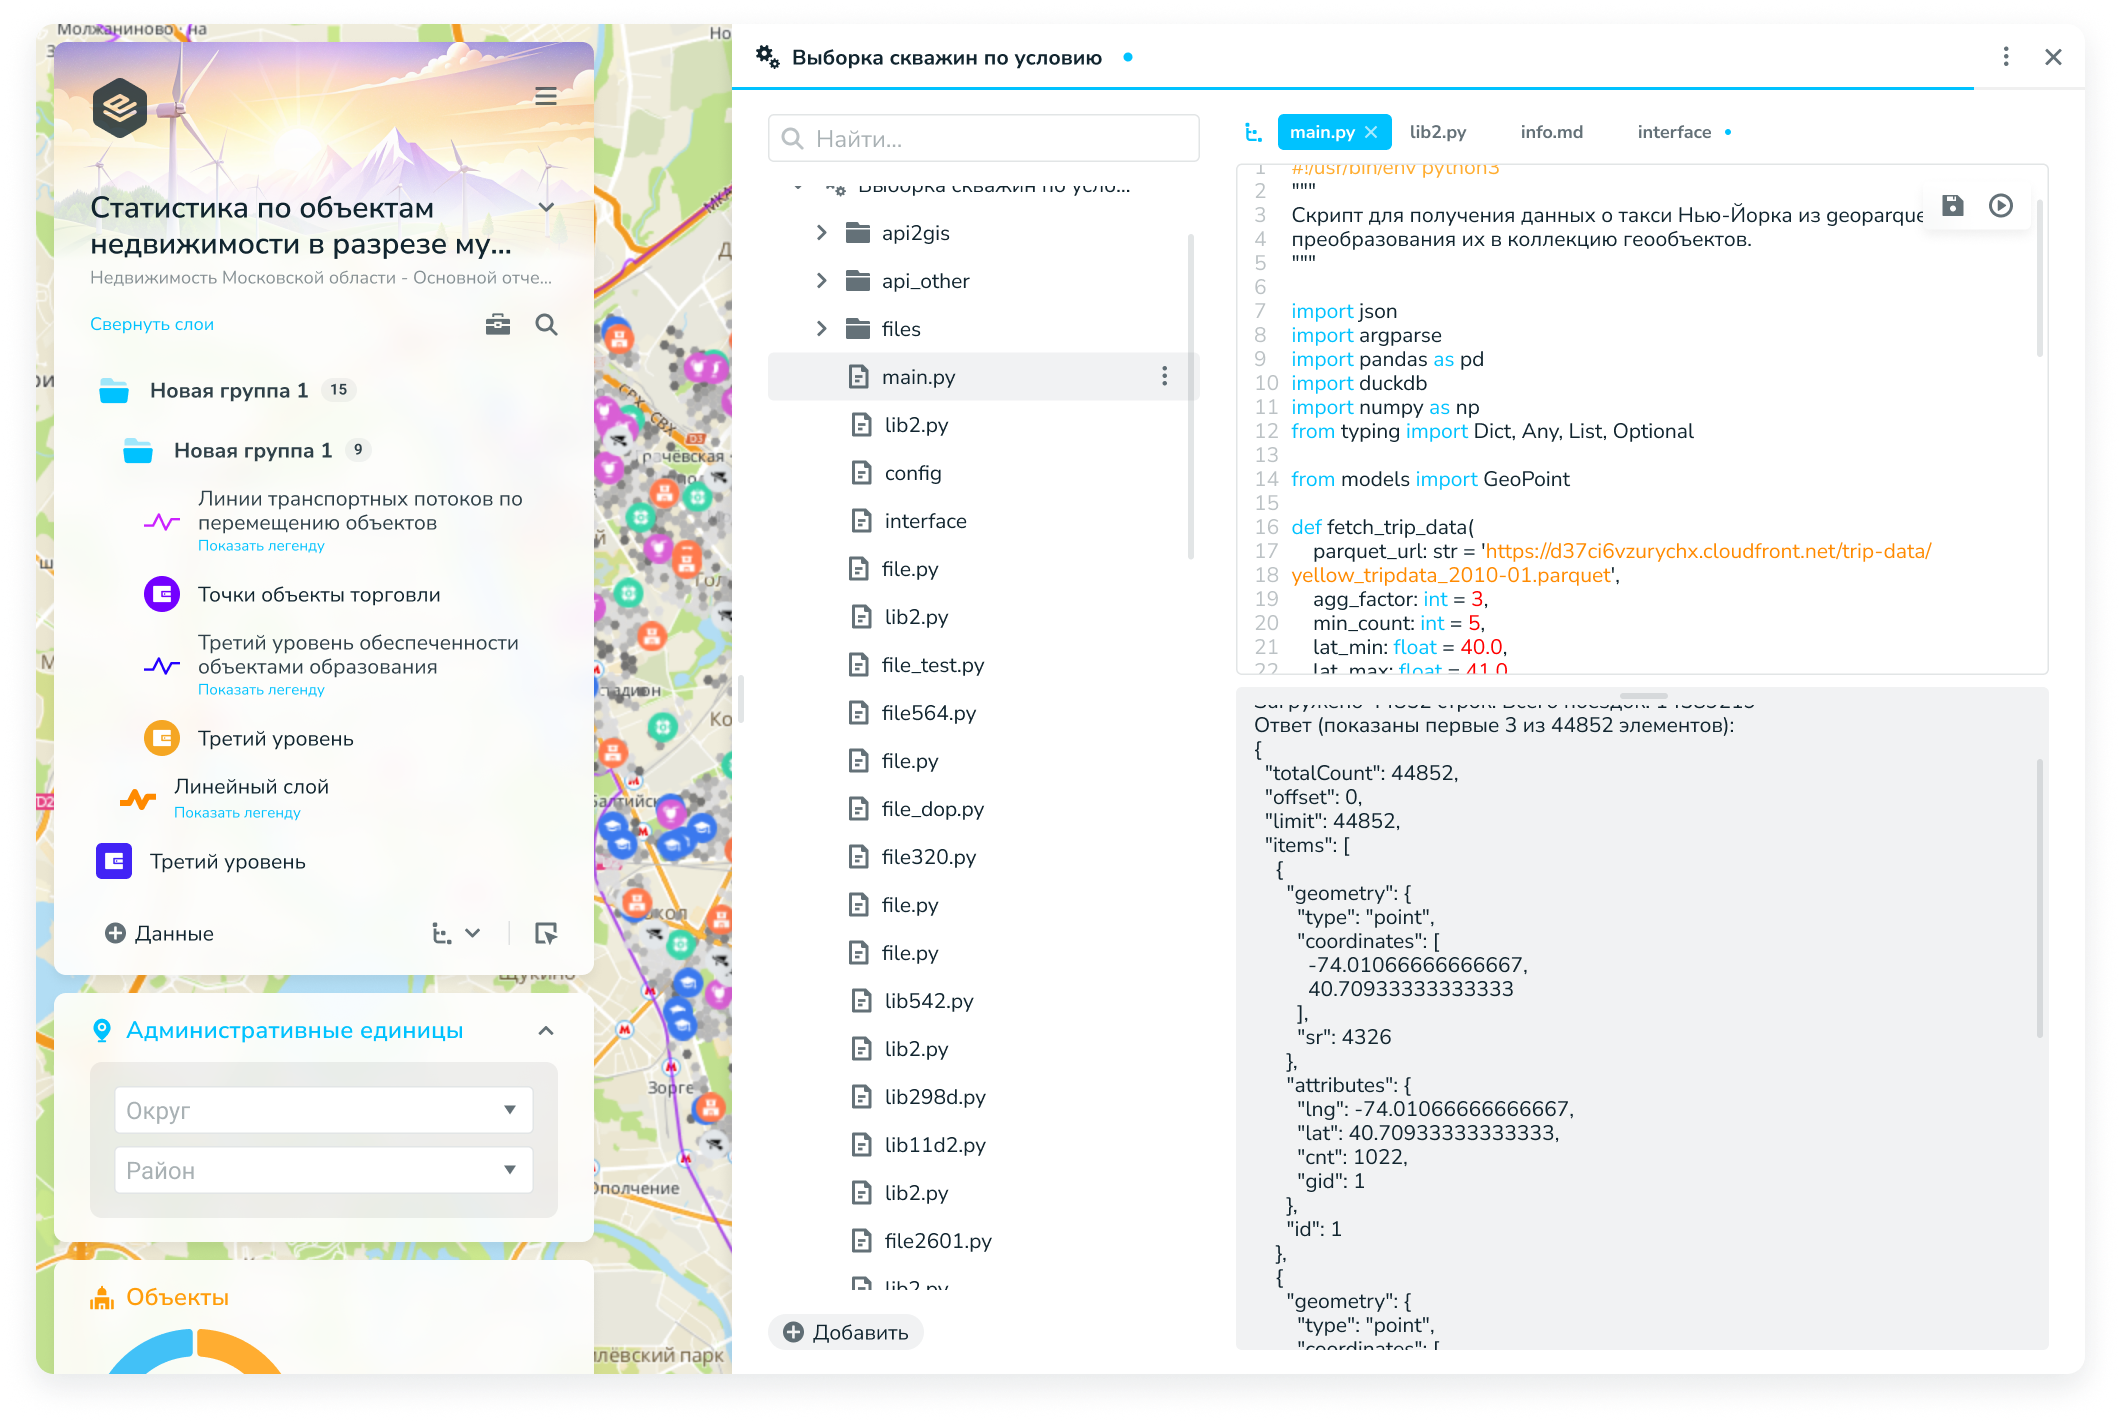
Task: Click the orange line icon for Линейный слой
Action: point(138,798)
